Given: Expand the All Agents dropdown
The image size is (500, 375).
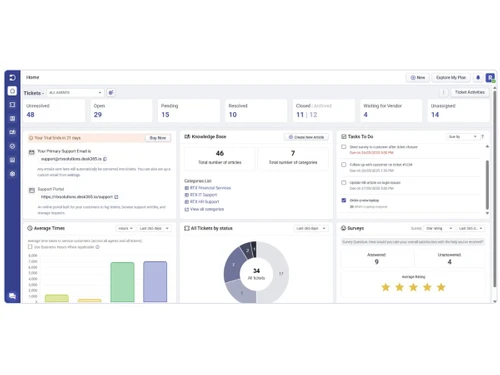Looking at the screenshot, I should tap(75, 93).
